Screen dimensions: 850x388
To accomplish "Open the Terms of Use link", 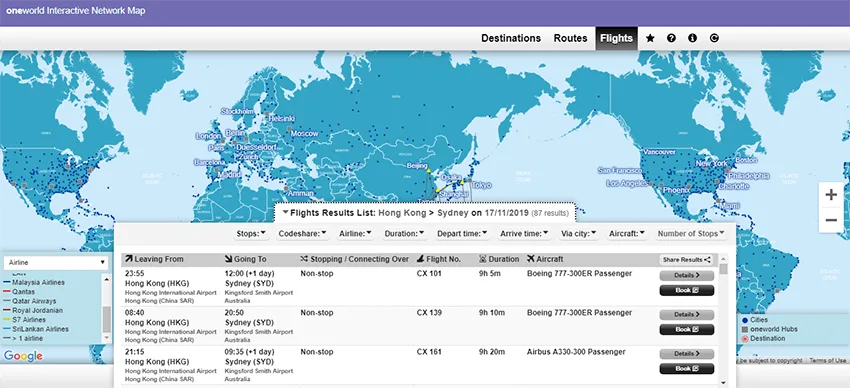I will (827, 360).
